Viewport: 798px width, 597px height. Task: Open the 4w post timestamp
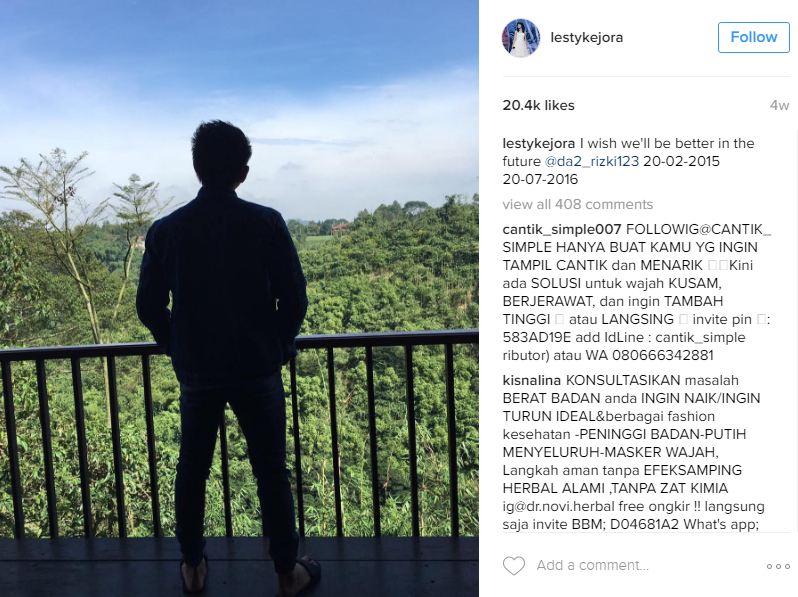779,105
